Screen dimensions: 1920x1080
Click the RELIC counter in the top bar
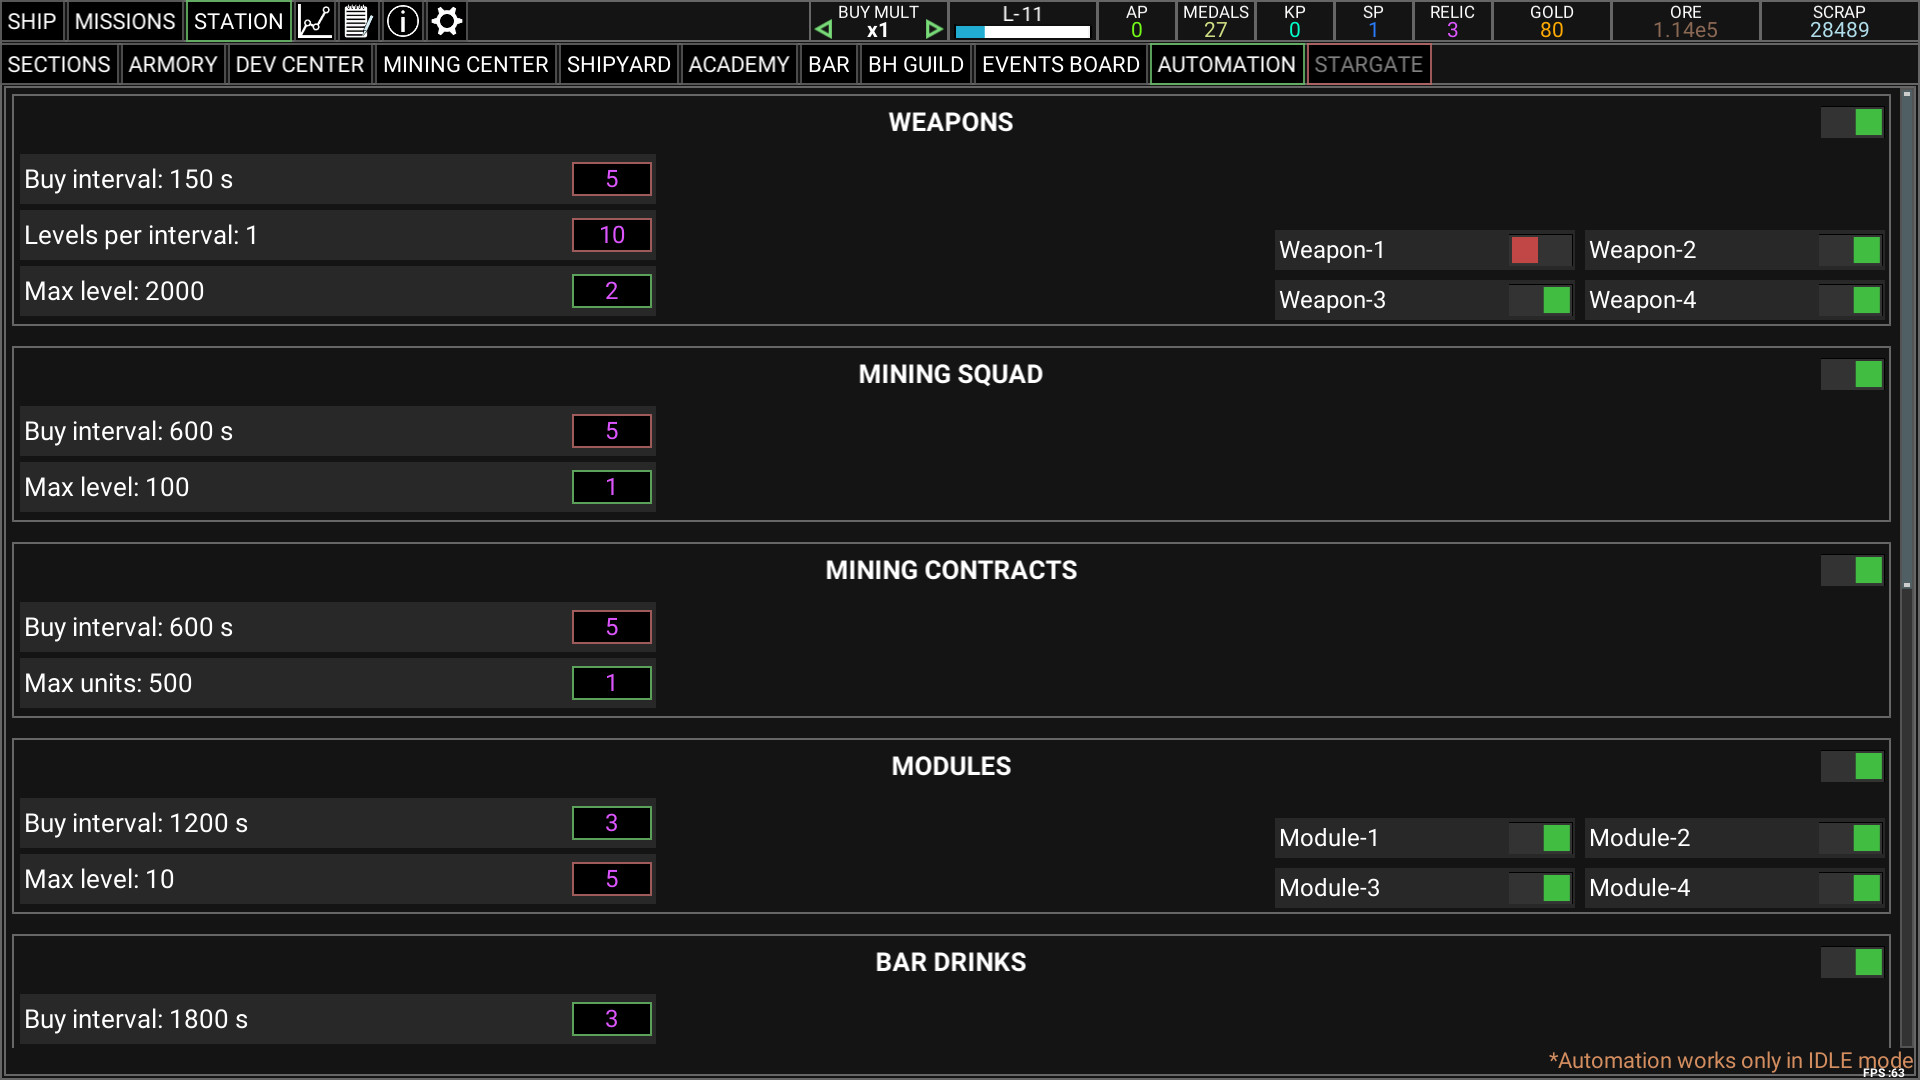click(1452, 21)
